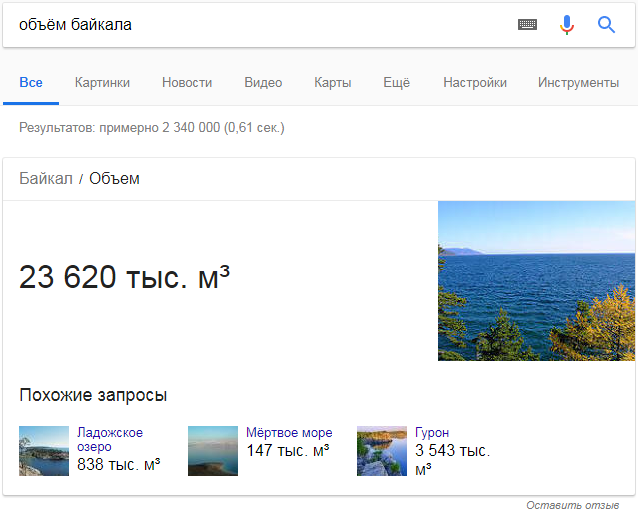Open the Карты tab
The image size is (638, 514).
333,83
